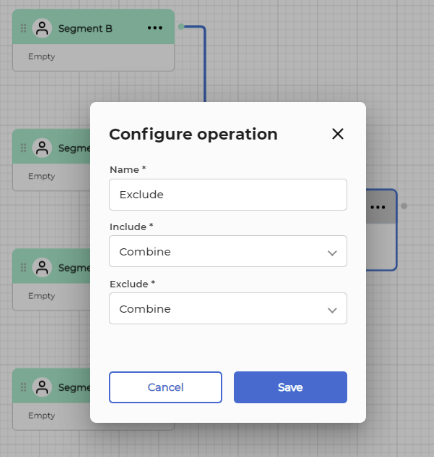This screenshot has width=434, height=457.
Task: Click the drag handle on the segment card below Segment B
Action: tap(23, 148)
